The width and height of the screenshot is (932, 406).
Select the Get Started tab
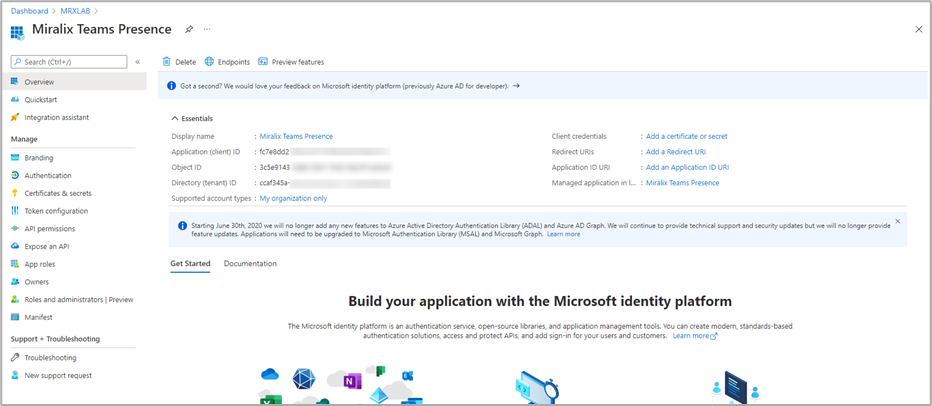[190, 263]
